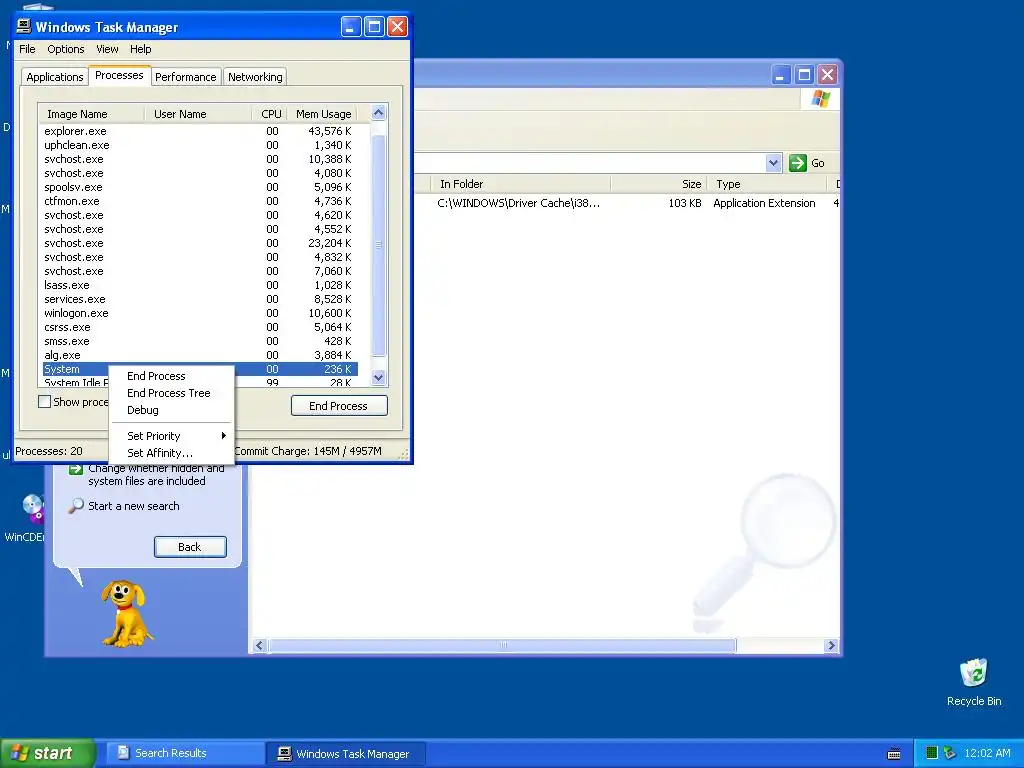Click the magnifier icon beside Start a new search
This screenshot has width=1024, height=768.
[x=76, y=505]
